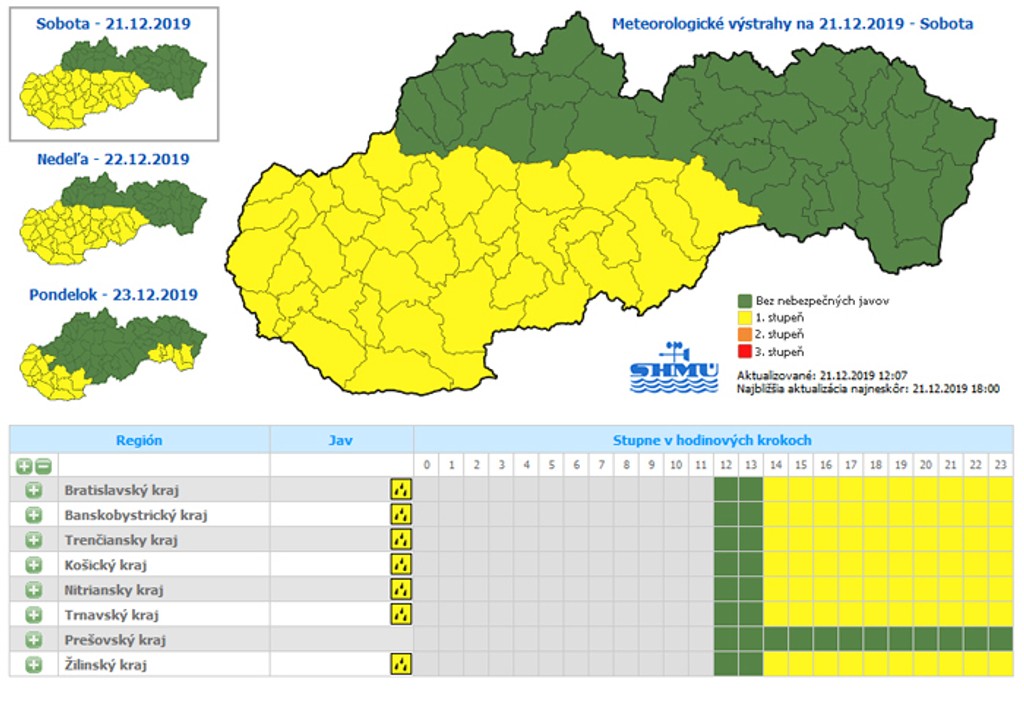Screen dimensions: 1024x717
Task: Click the green expand-all plus icon in header row
Action: coord(24,466)
